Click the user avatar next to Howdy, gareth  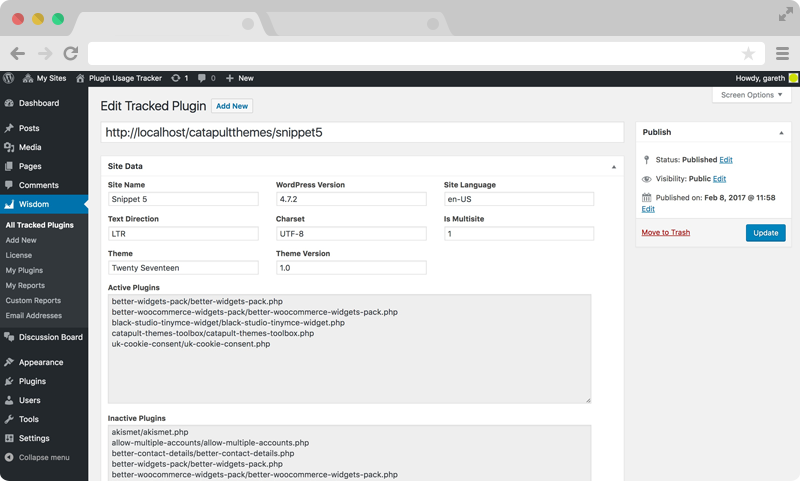(793, 78)
